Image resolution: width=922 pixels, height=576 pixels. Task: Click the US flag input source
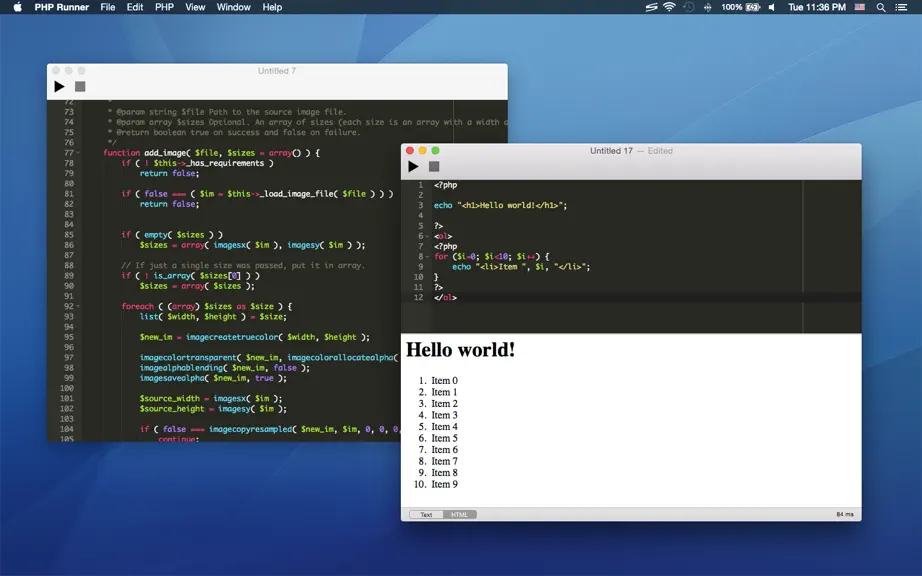tap(860, 7)
